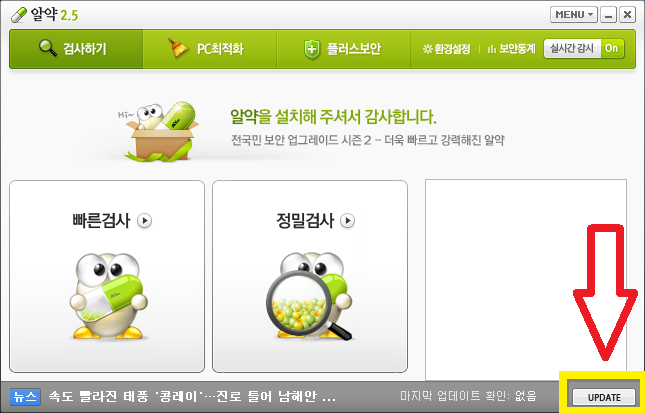The image size is (645, 413).
Task: Click the character with magnifying glass
Action: pyautogui.click(x=311, y=297)
